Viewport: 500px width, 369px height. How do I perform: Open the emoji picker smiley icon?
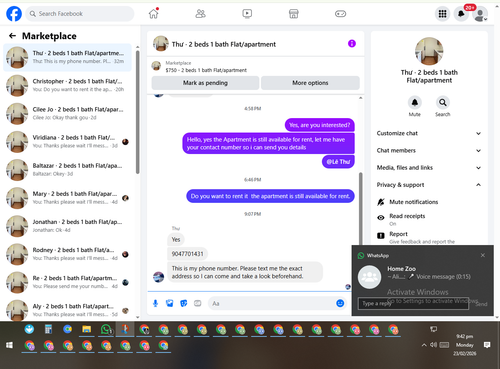pos(340,303)
